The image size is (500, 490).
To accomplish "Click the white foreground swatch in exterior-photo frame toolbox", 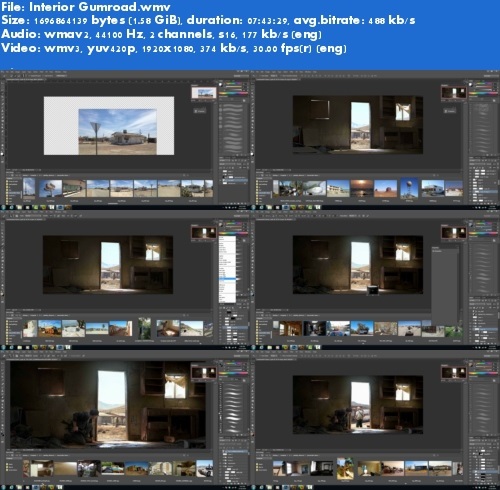I will pos(2,154).
